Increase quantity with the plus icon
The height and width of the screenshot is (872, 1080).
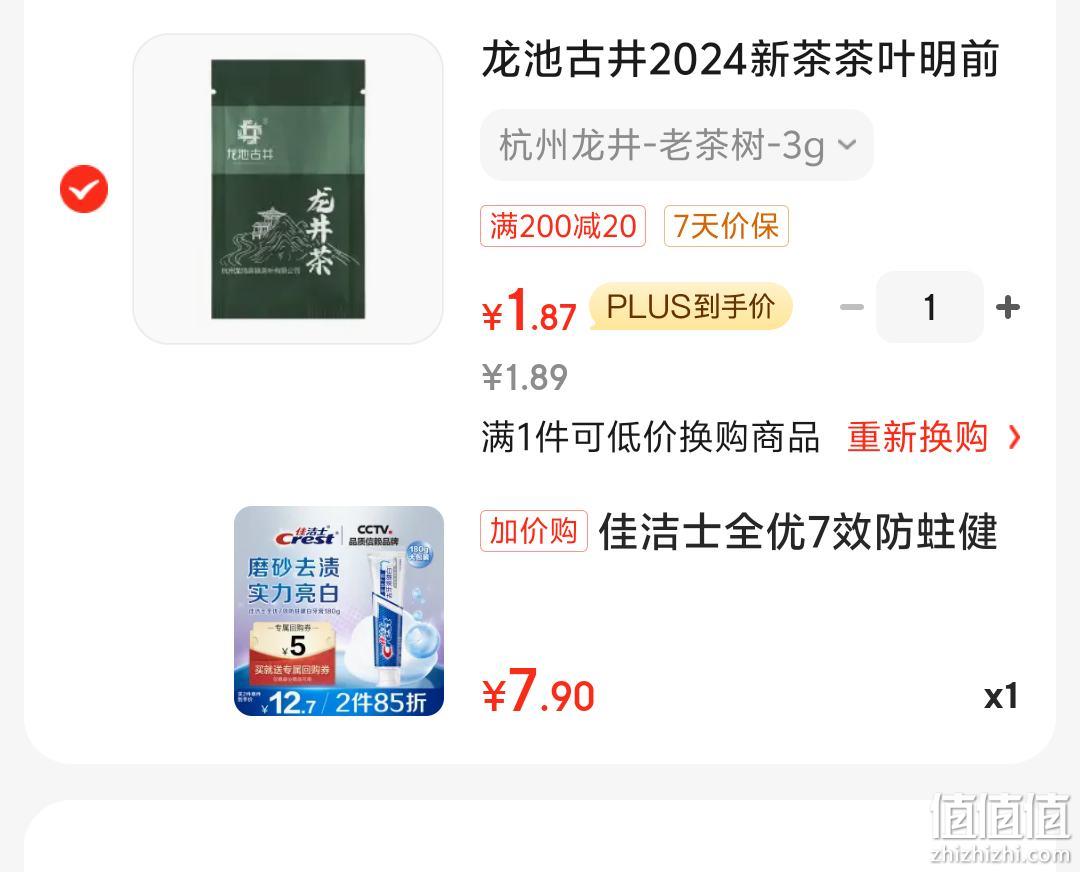tap(1008, 307)
